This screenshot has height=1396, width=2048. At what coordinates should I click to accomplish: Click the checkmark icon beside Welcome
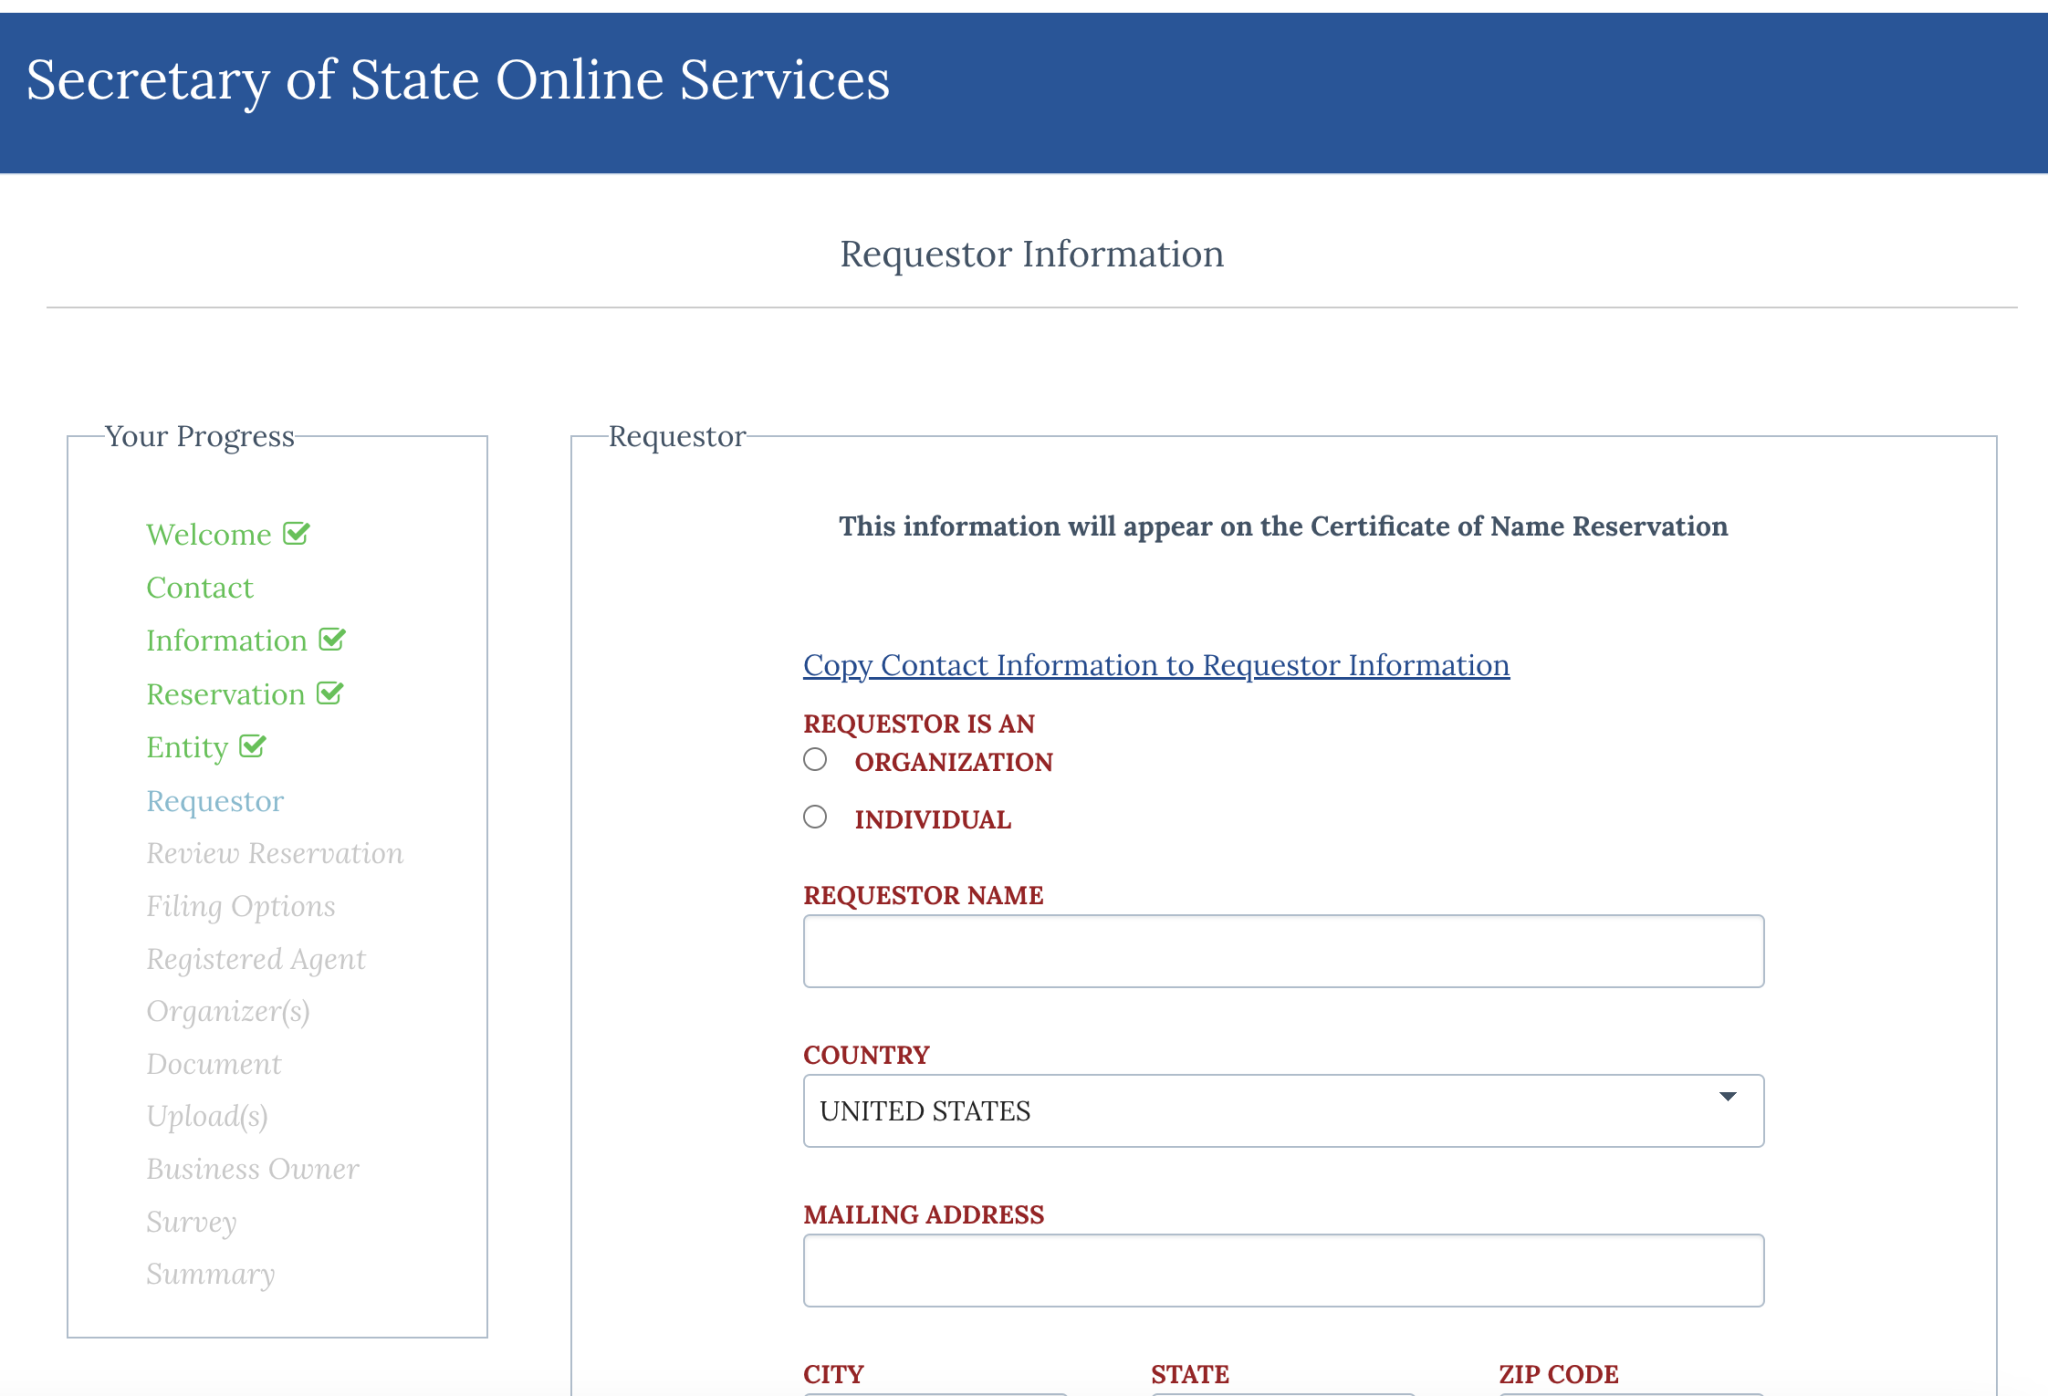pyautogui.click(x=296, y=534)
